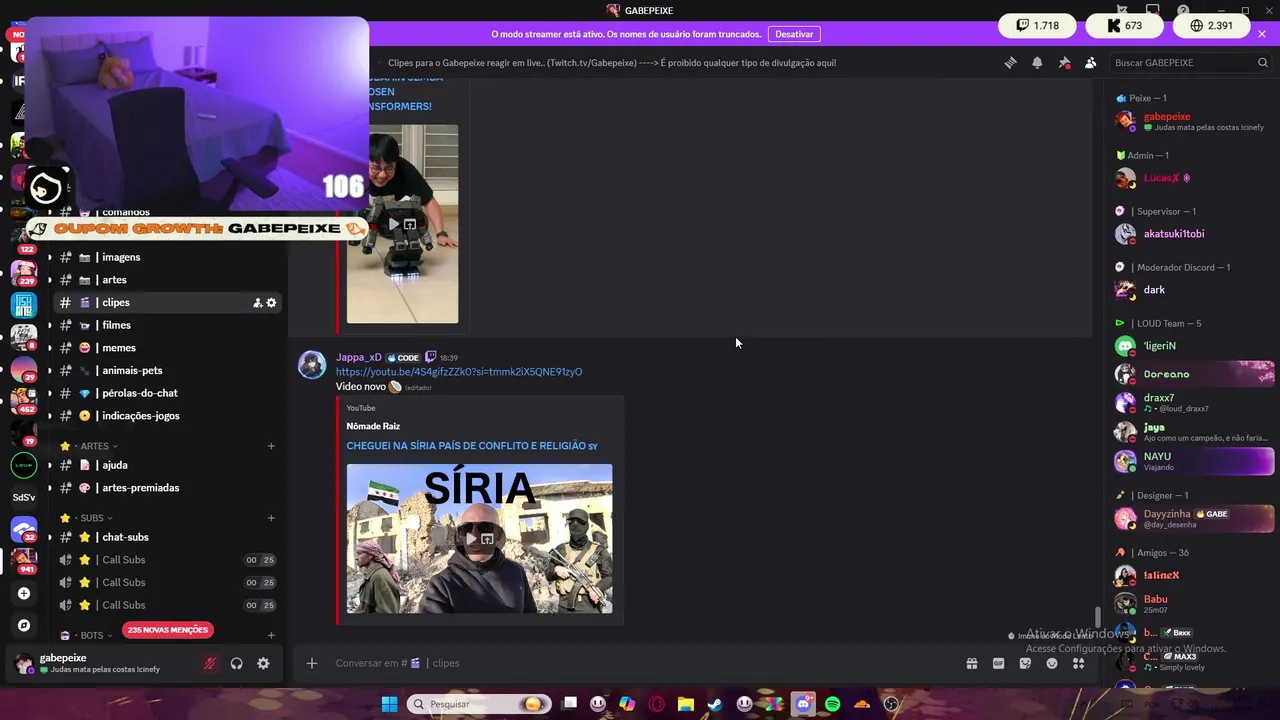
Task: Open the invite icon on clipes channel
Action: pyautogui.click(x=257, y=302)
